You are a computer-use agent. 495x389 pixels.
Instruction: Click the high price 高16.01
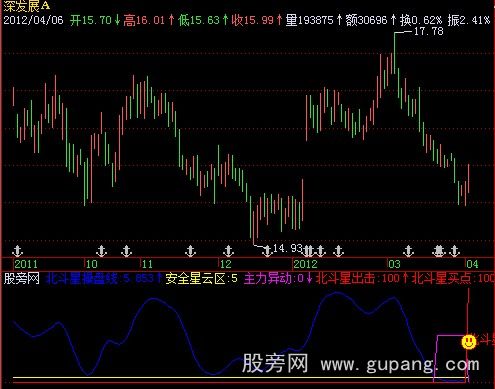(144, 20)
